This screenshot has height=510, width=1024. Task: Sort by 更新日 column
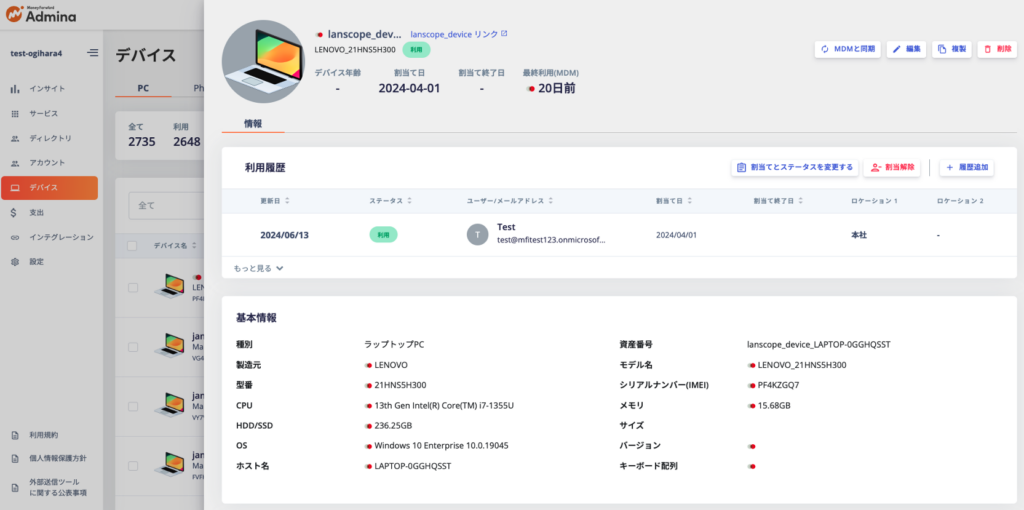point(275,201)
